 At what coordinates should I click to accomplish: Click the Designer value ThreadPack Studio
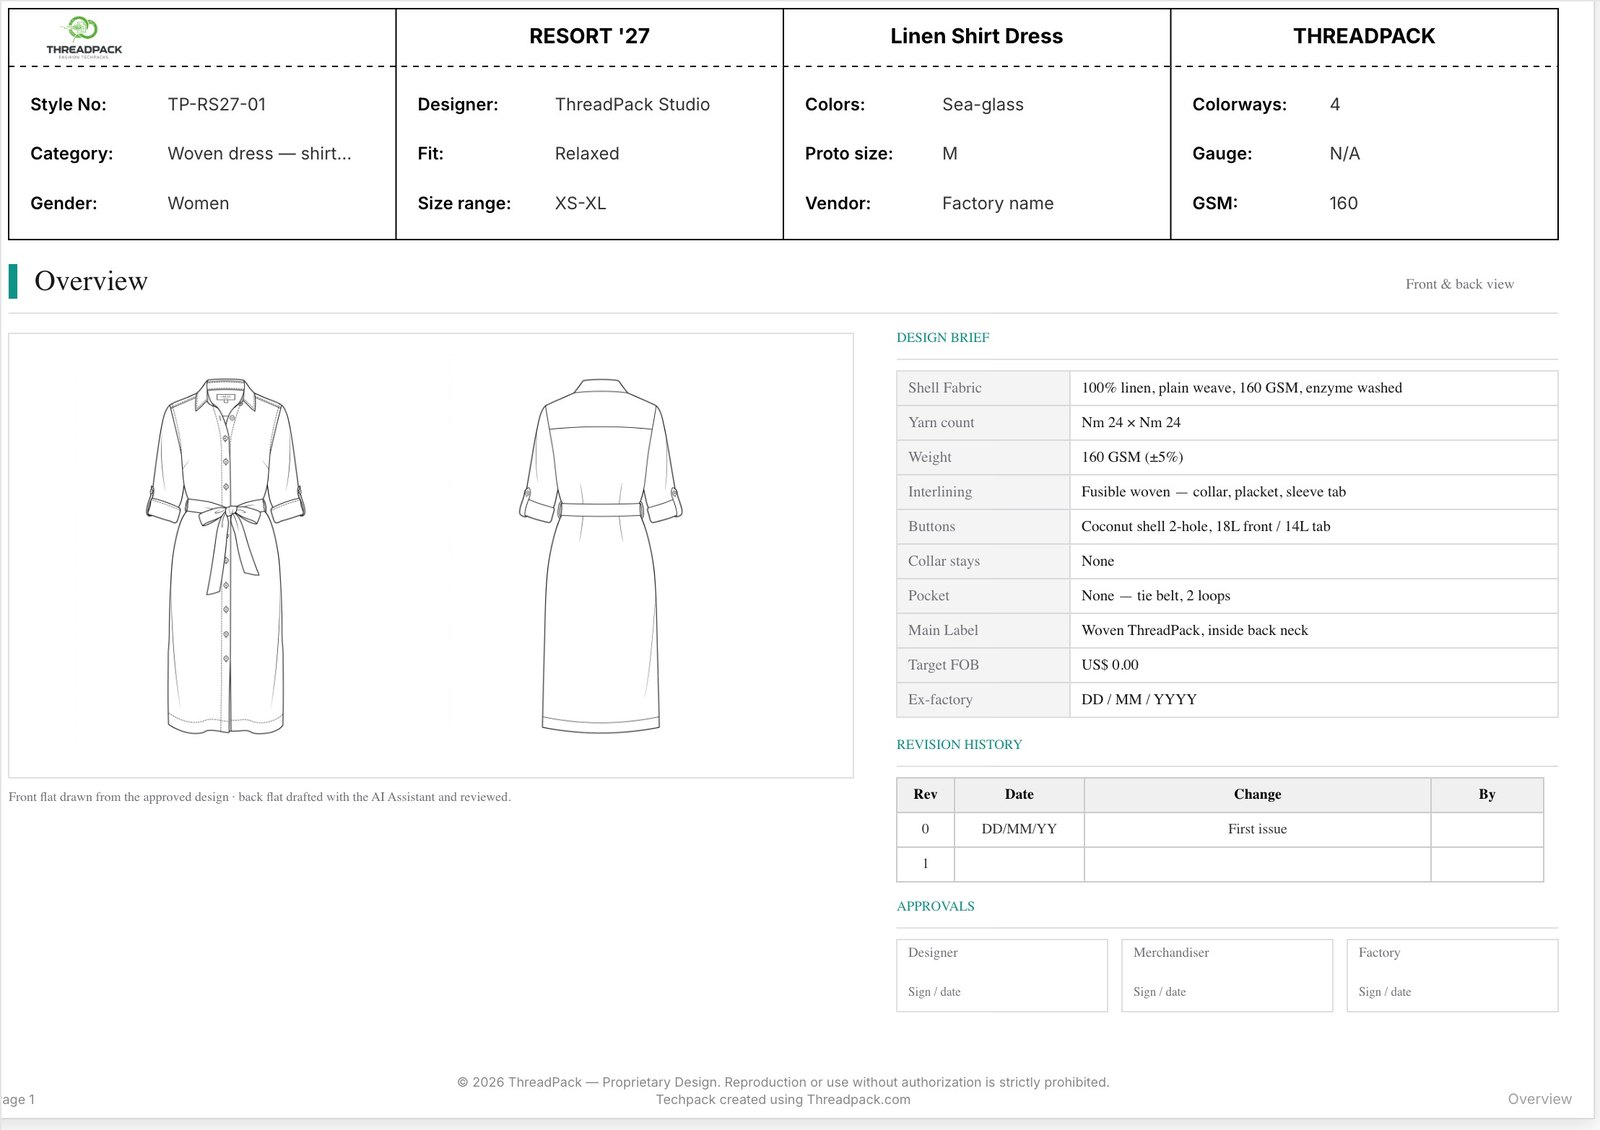632,104
